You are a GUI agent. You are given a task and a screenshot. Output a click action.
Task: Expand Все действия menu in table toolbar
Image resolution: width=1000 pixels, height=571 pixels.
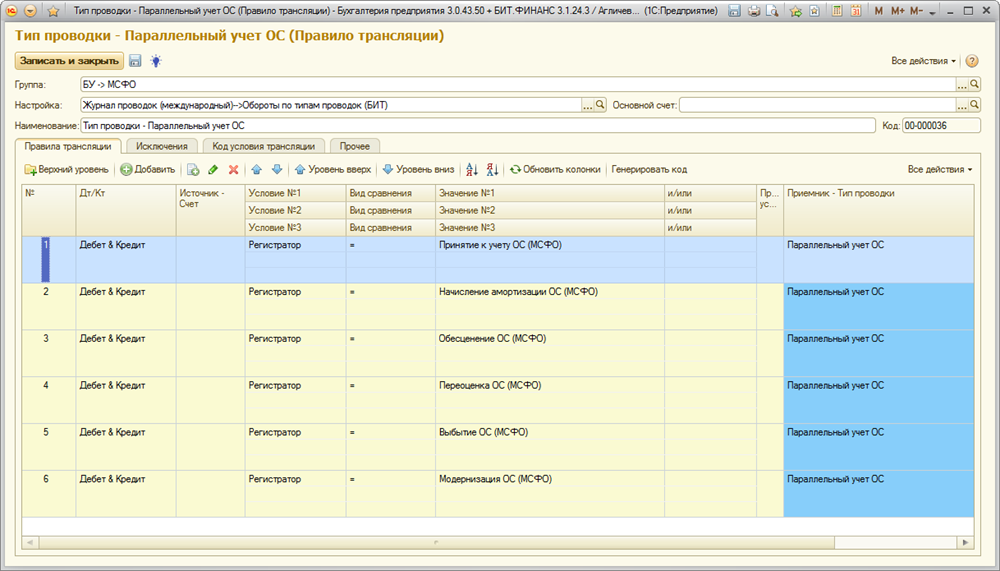click(x=940, y=170)
